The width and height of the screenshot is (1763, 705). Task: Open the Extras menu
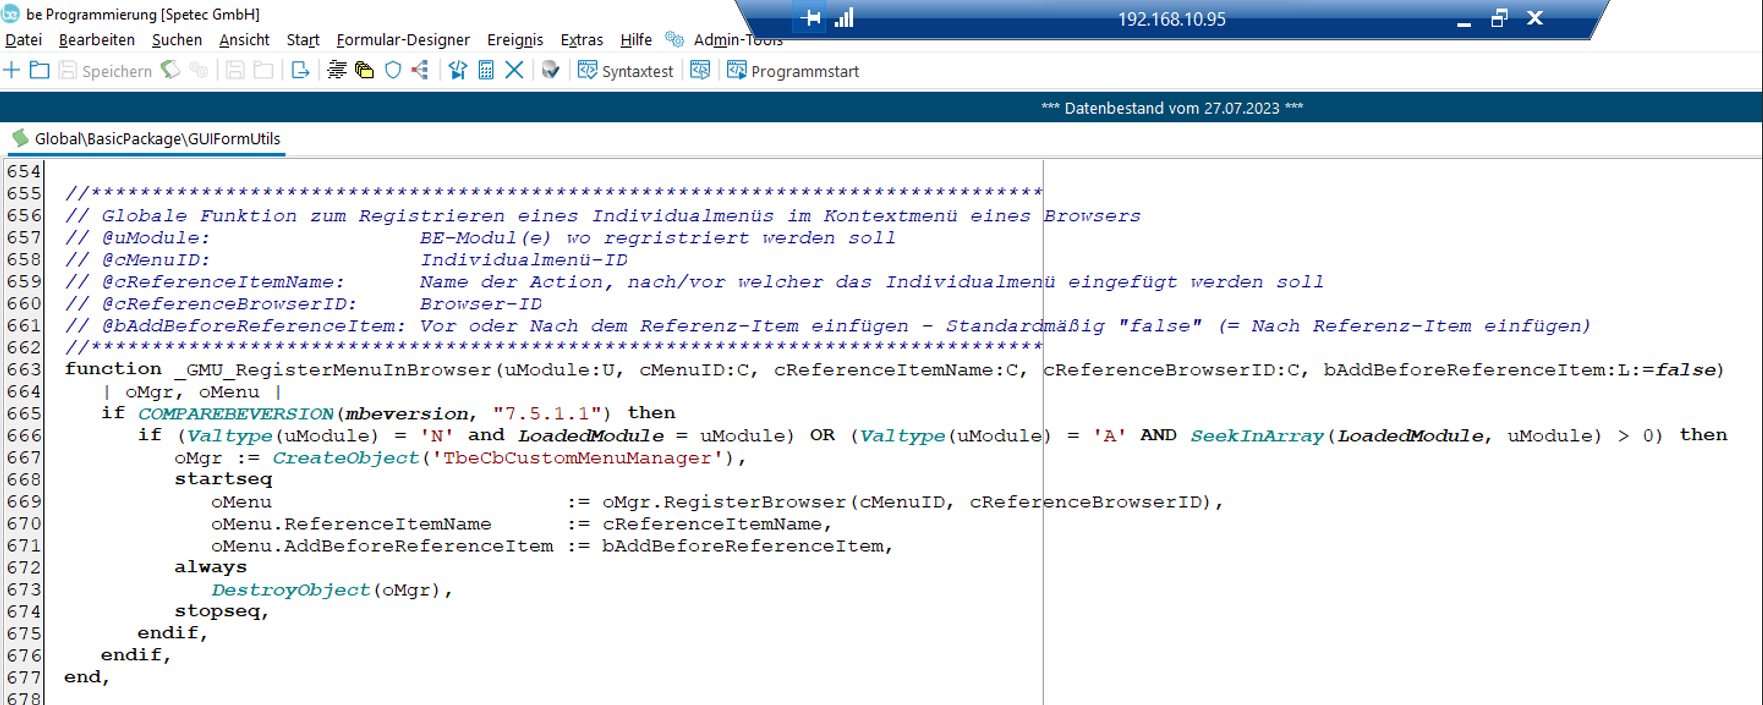[581, 40]
